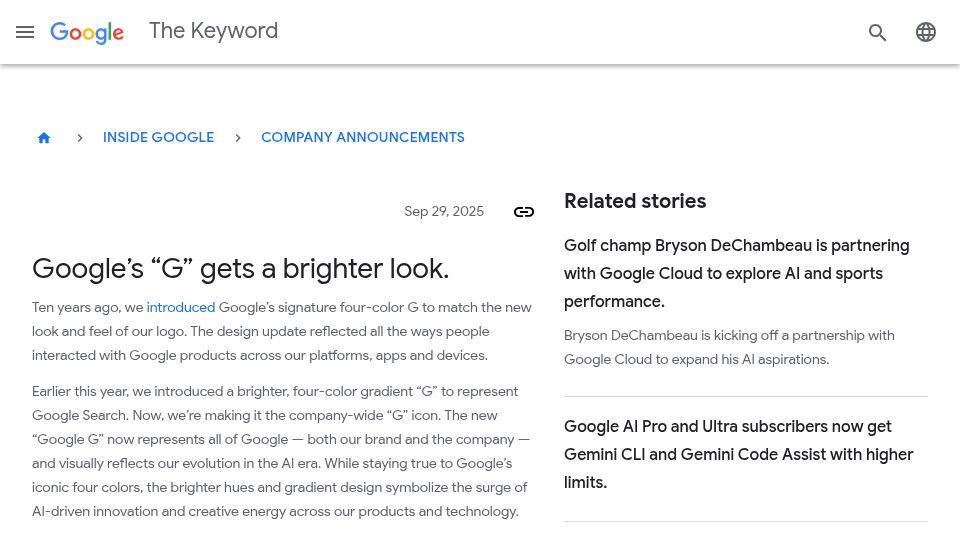This screenshot has width=960, height=540.
Task: Go to home via breadcrumb house icon
Action: pyautogui.click(x=43, y=138)
